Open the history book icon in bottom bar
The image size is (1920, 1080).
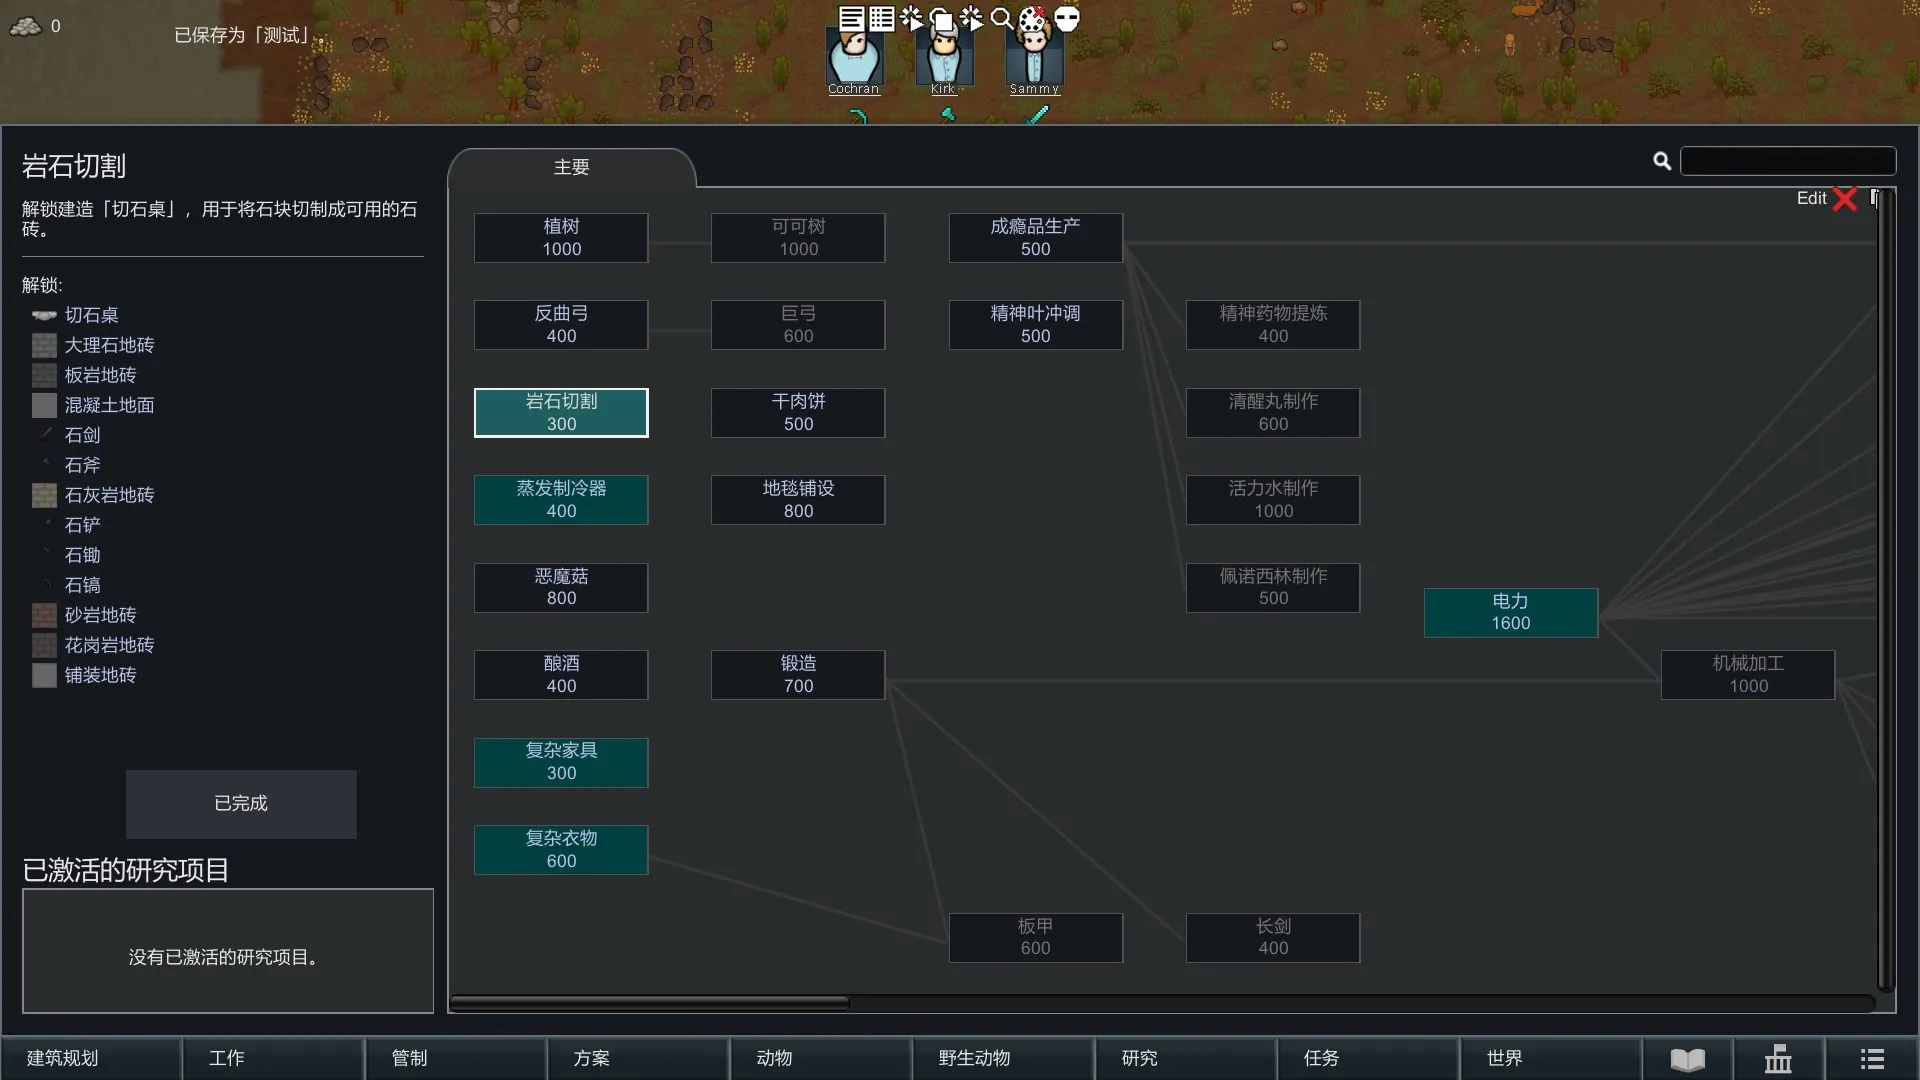[x=1687, y=1058]
